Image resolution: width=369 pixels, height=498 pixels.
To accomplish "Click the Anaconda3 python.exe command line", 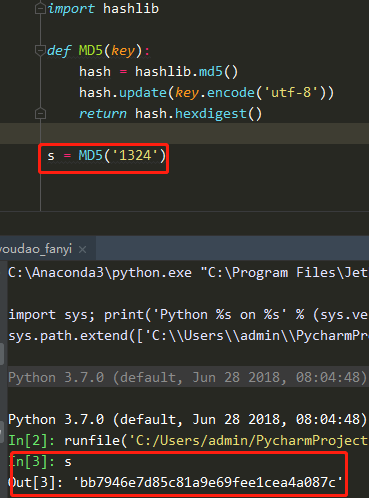I will [188, 273].
